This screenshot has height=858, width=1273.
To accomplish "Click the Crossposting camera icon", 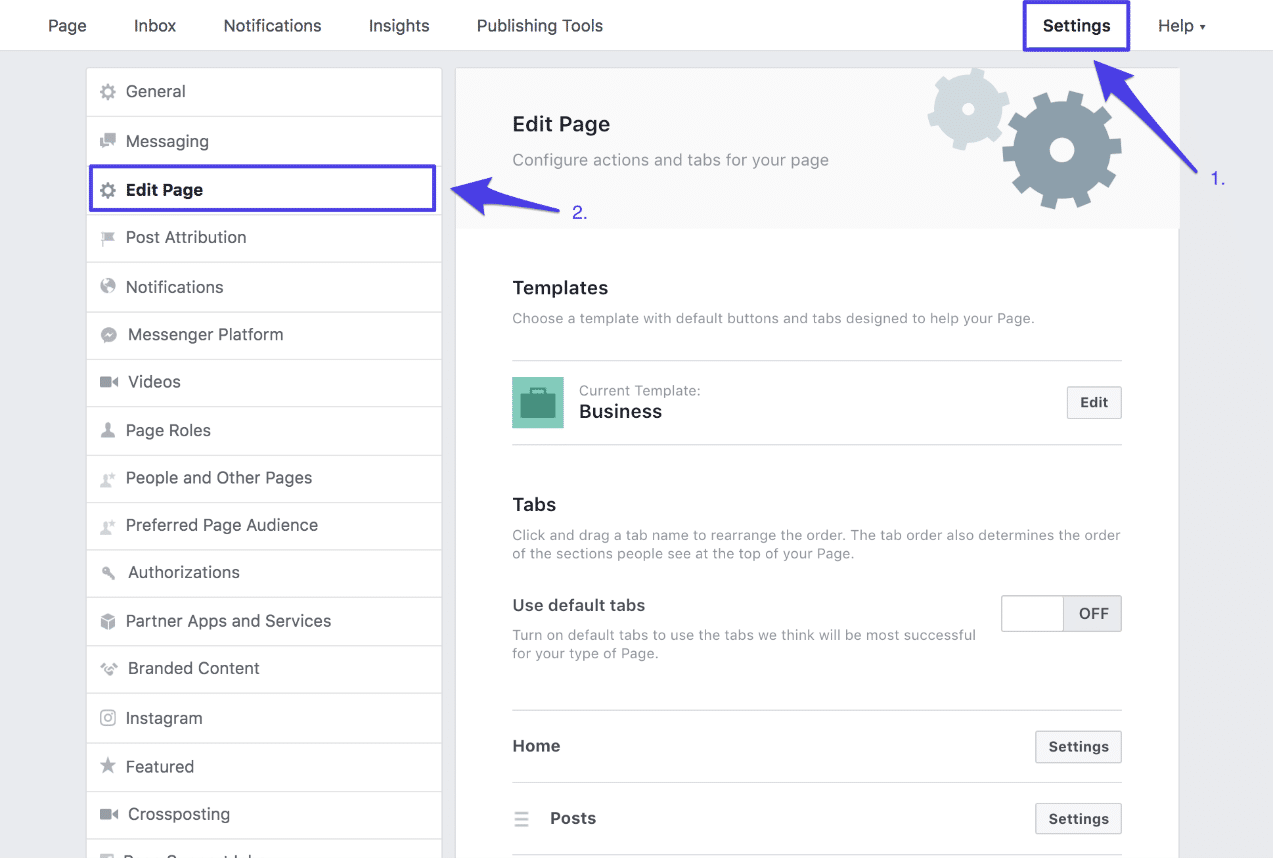I will tap(108, 814).
